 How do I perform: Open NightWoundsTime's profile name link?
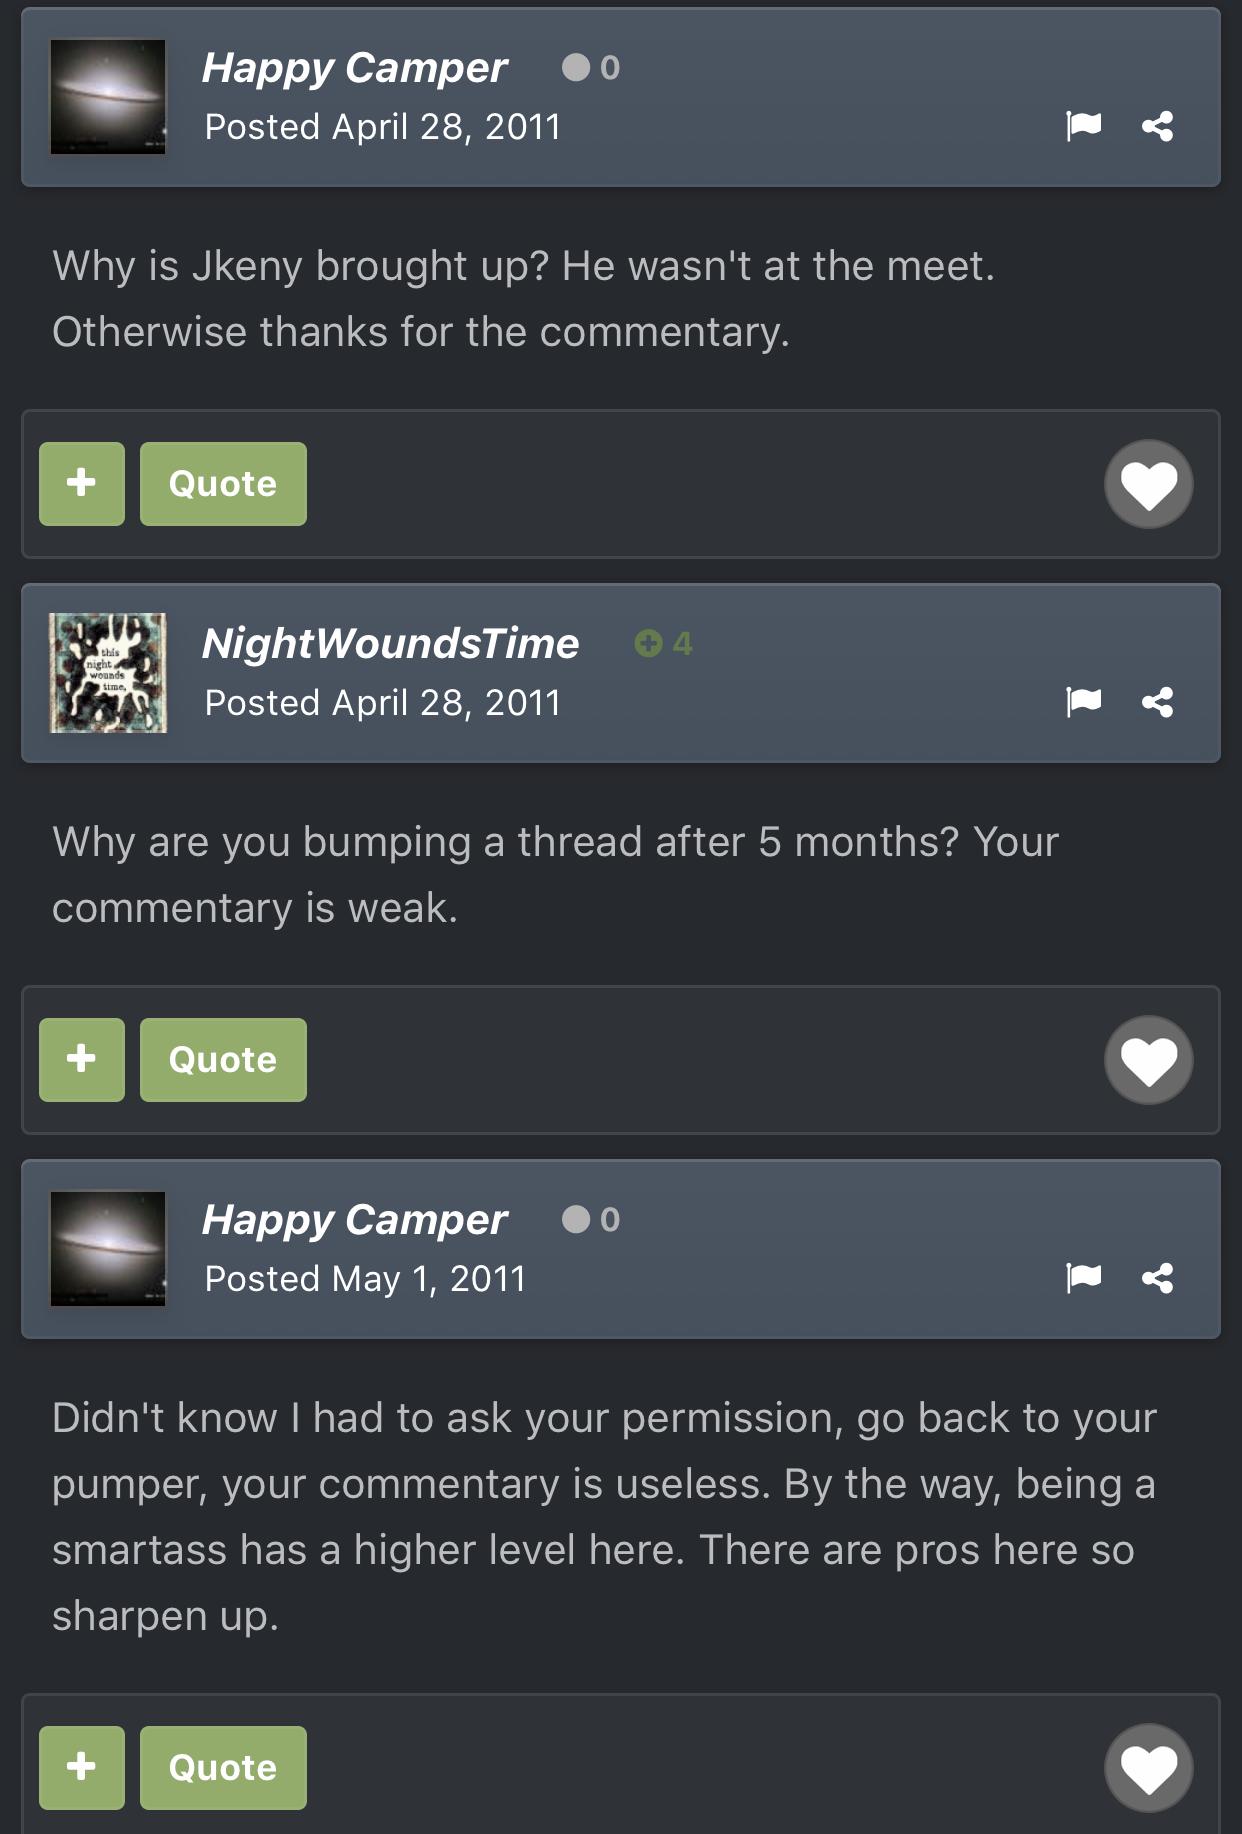point(390,644)
